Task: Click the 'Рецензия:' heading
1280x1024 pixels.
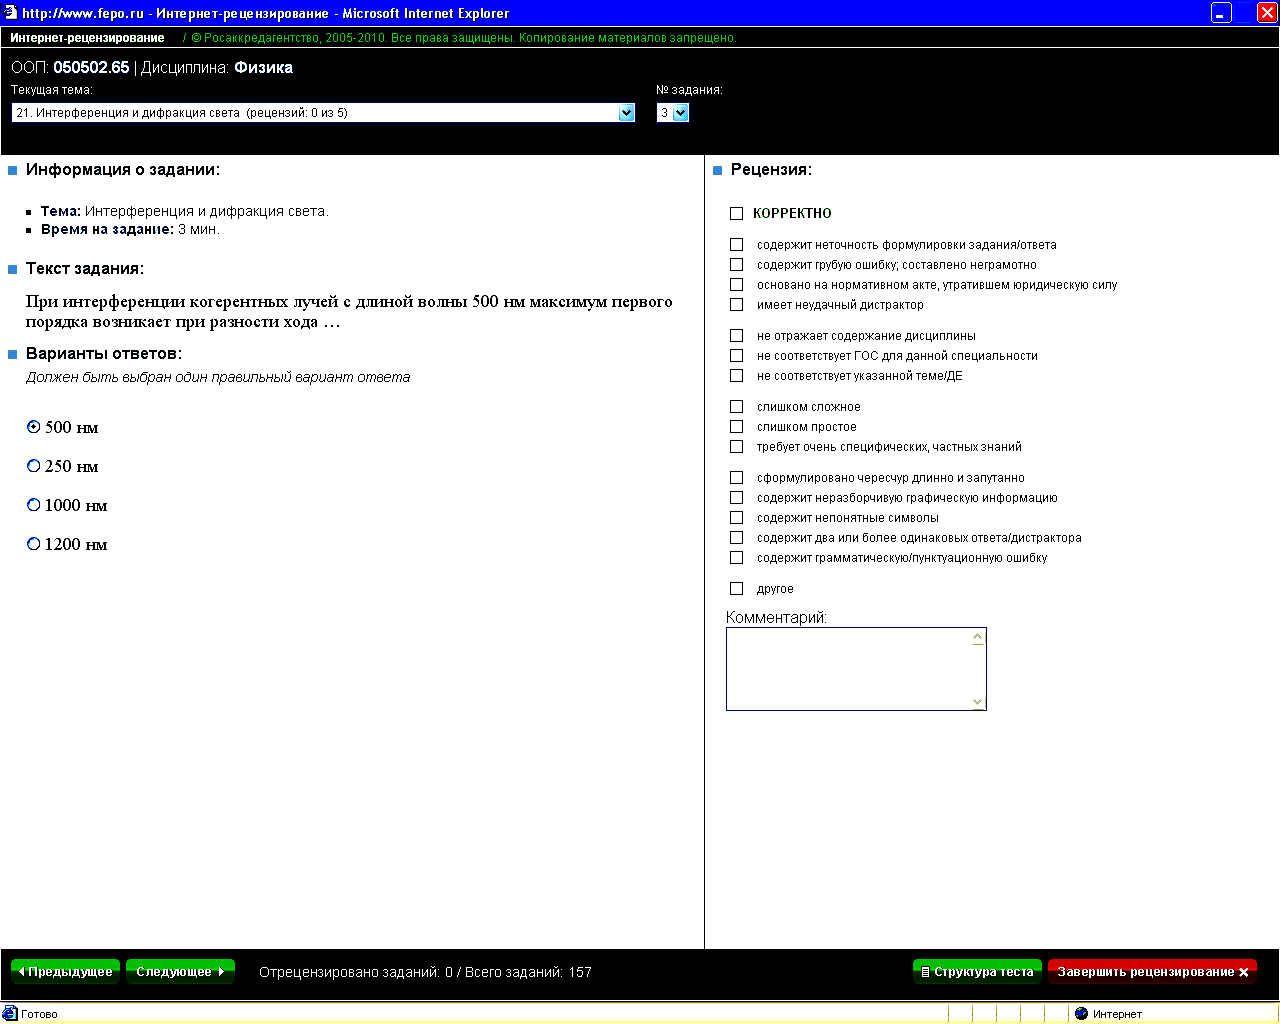Action: [x=771, y=170]
